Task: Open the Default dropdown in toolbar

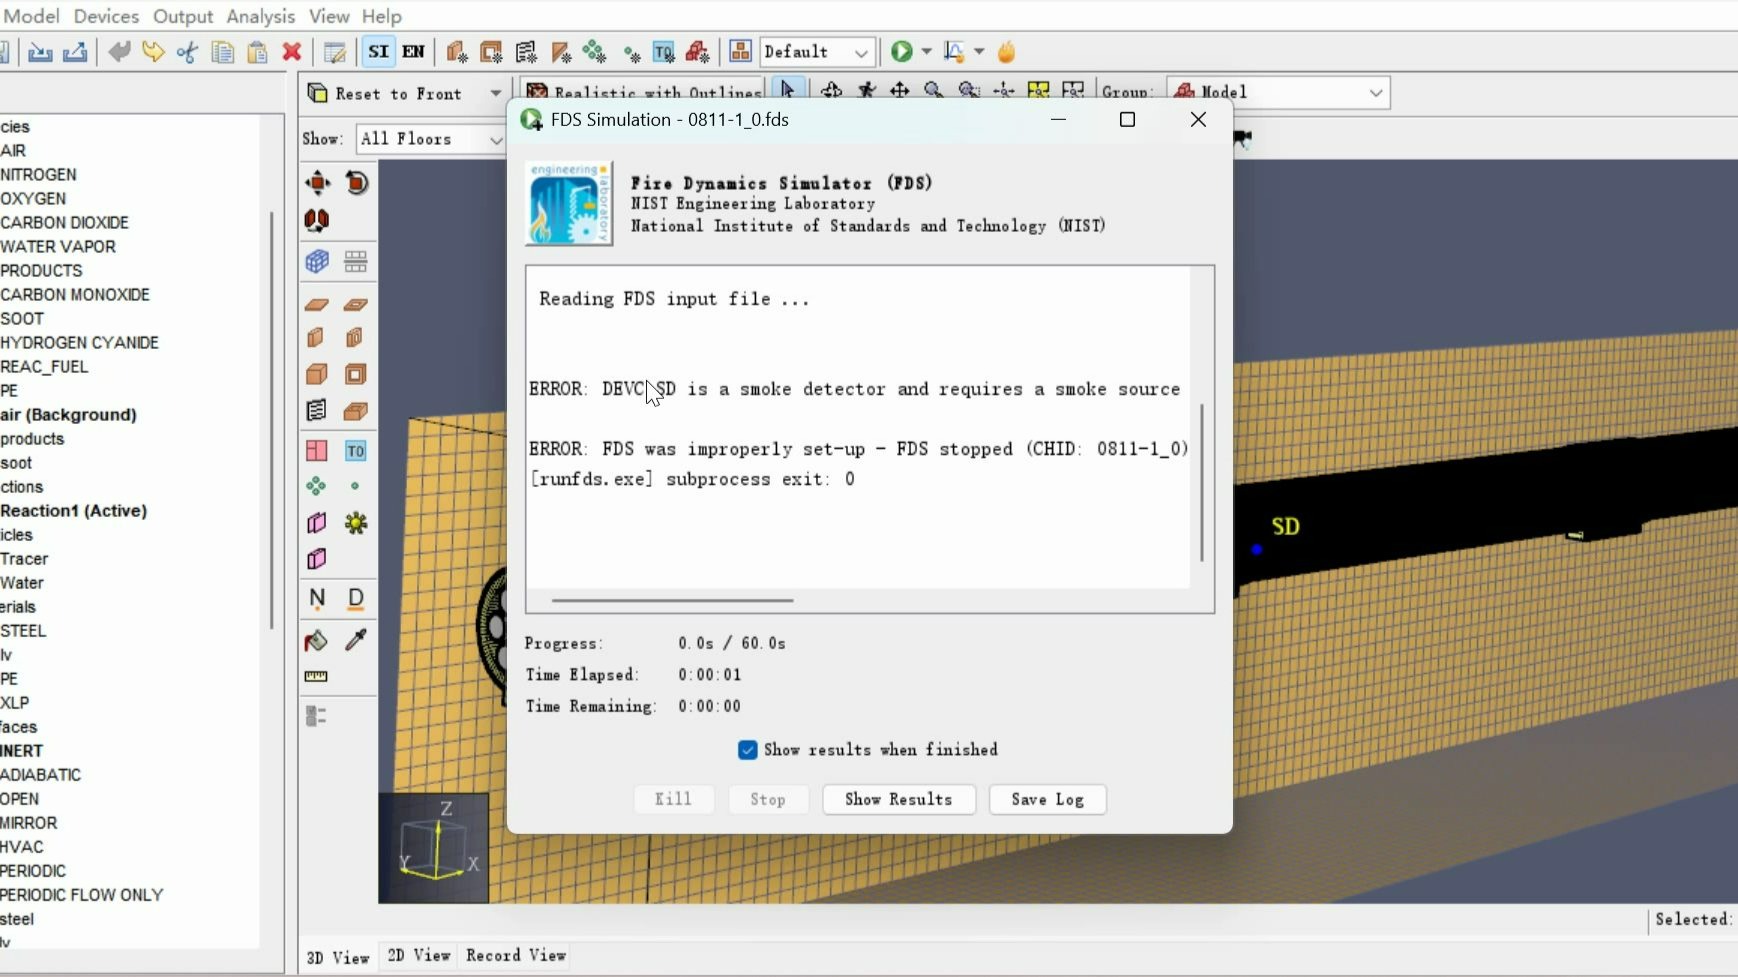Action: click(x=817, y=52)
